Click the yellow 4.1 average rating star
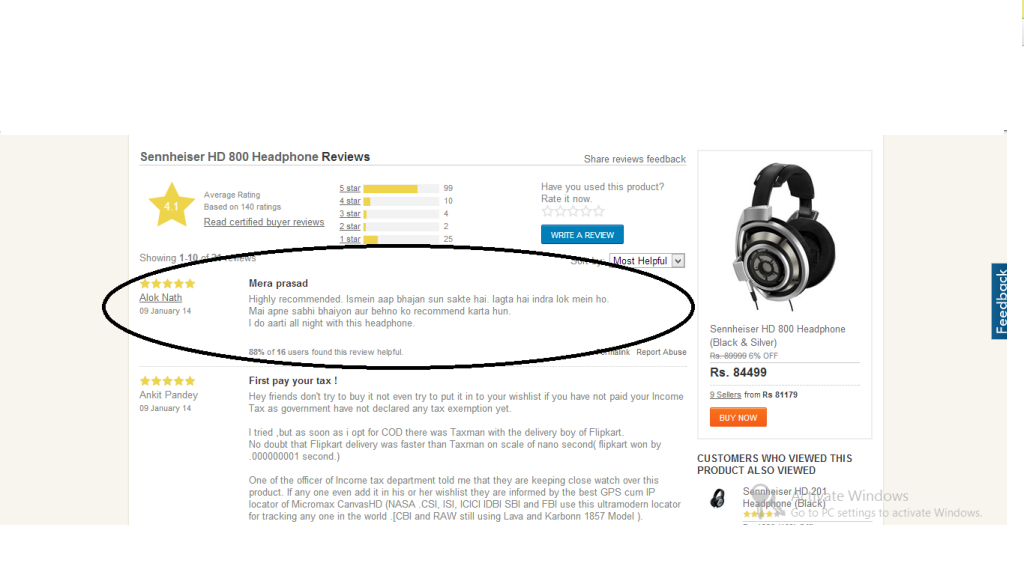This screenshot has height=566, width=1024. [171, 205]
